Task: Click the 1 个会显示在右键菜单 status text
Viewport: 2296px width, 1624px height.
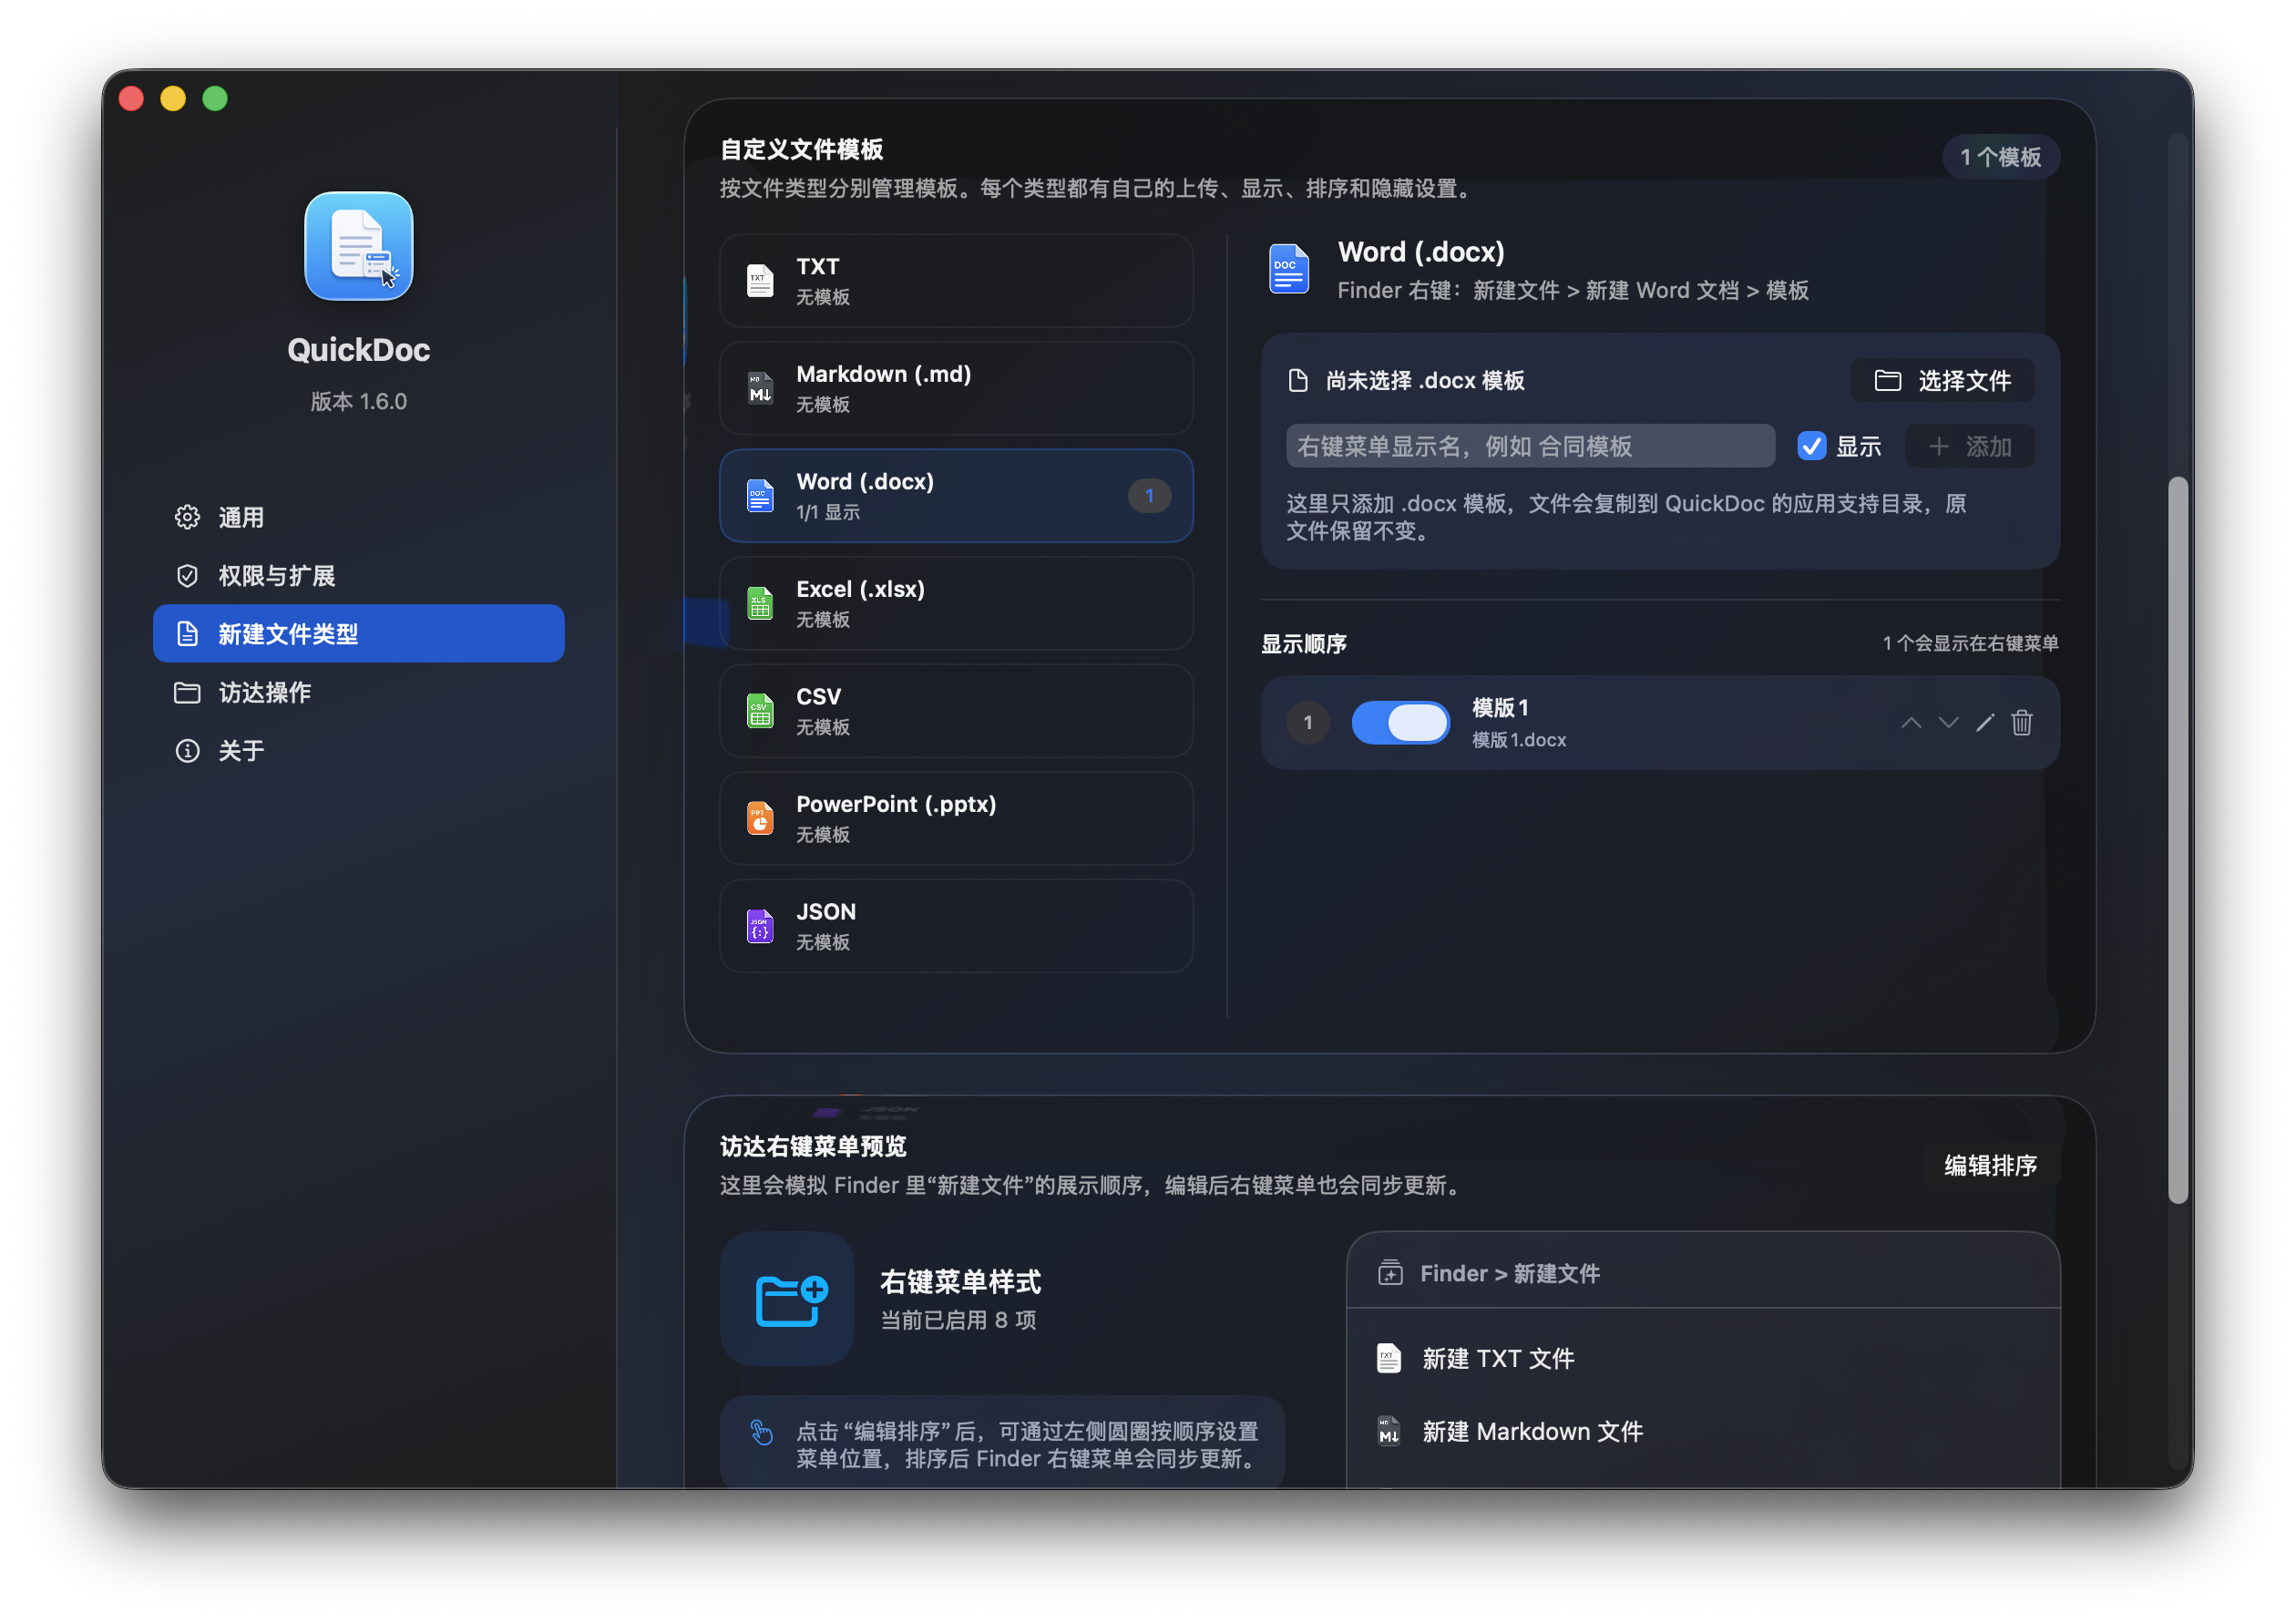Action: (x=1969, y=643)
